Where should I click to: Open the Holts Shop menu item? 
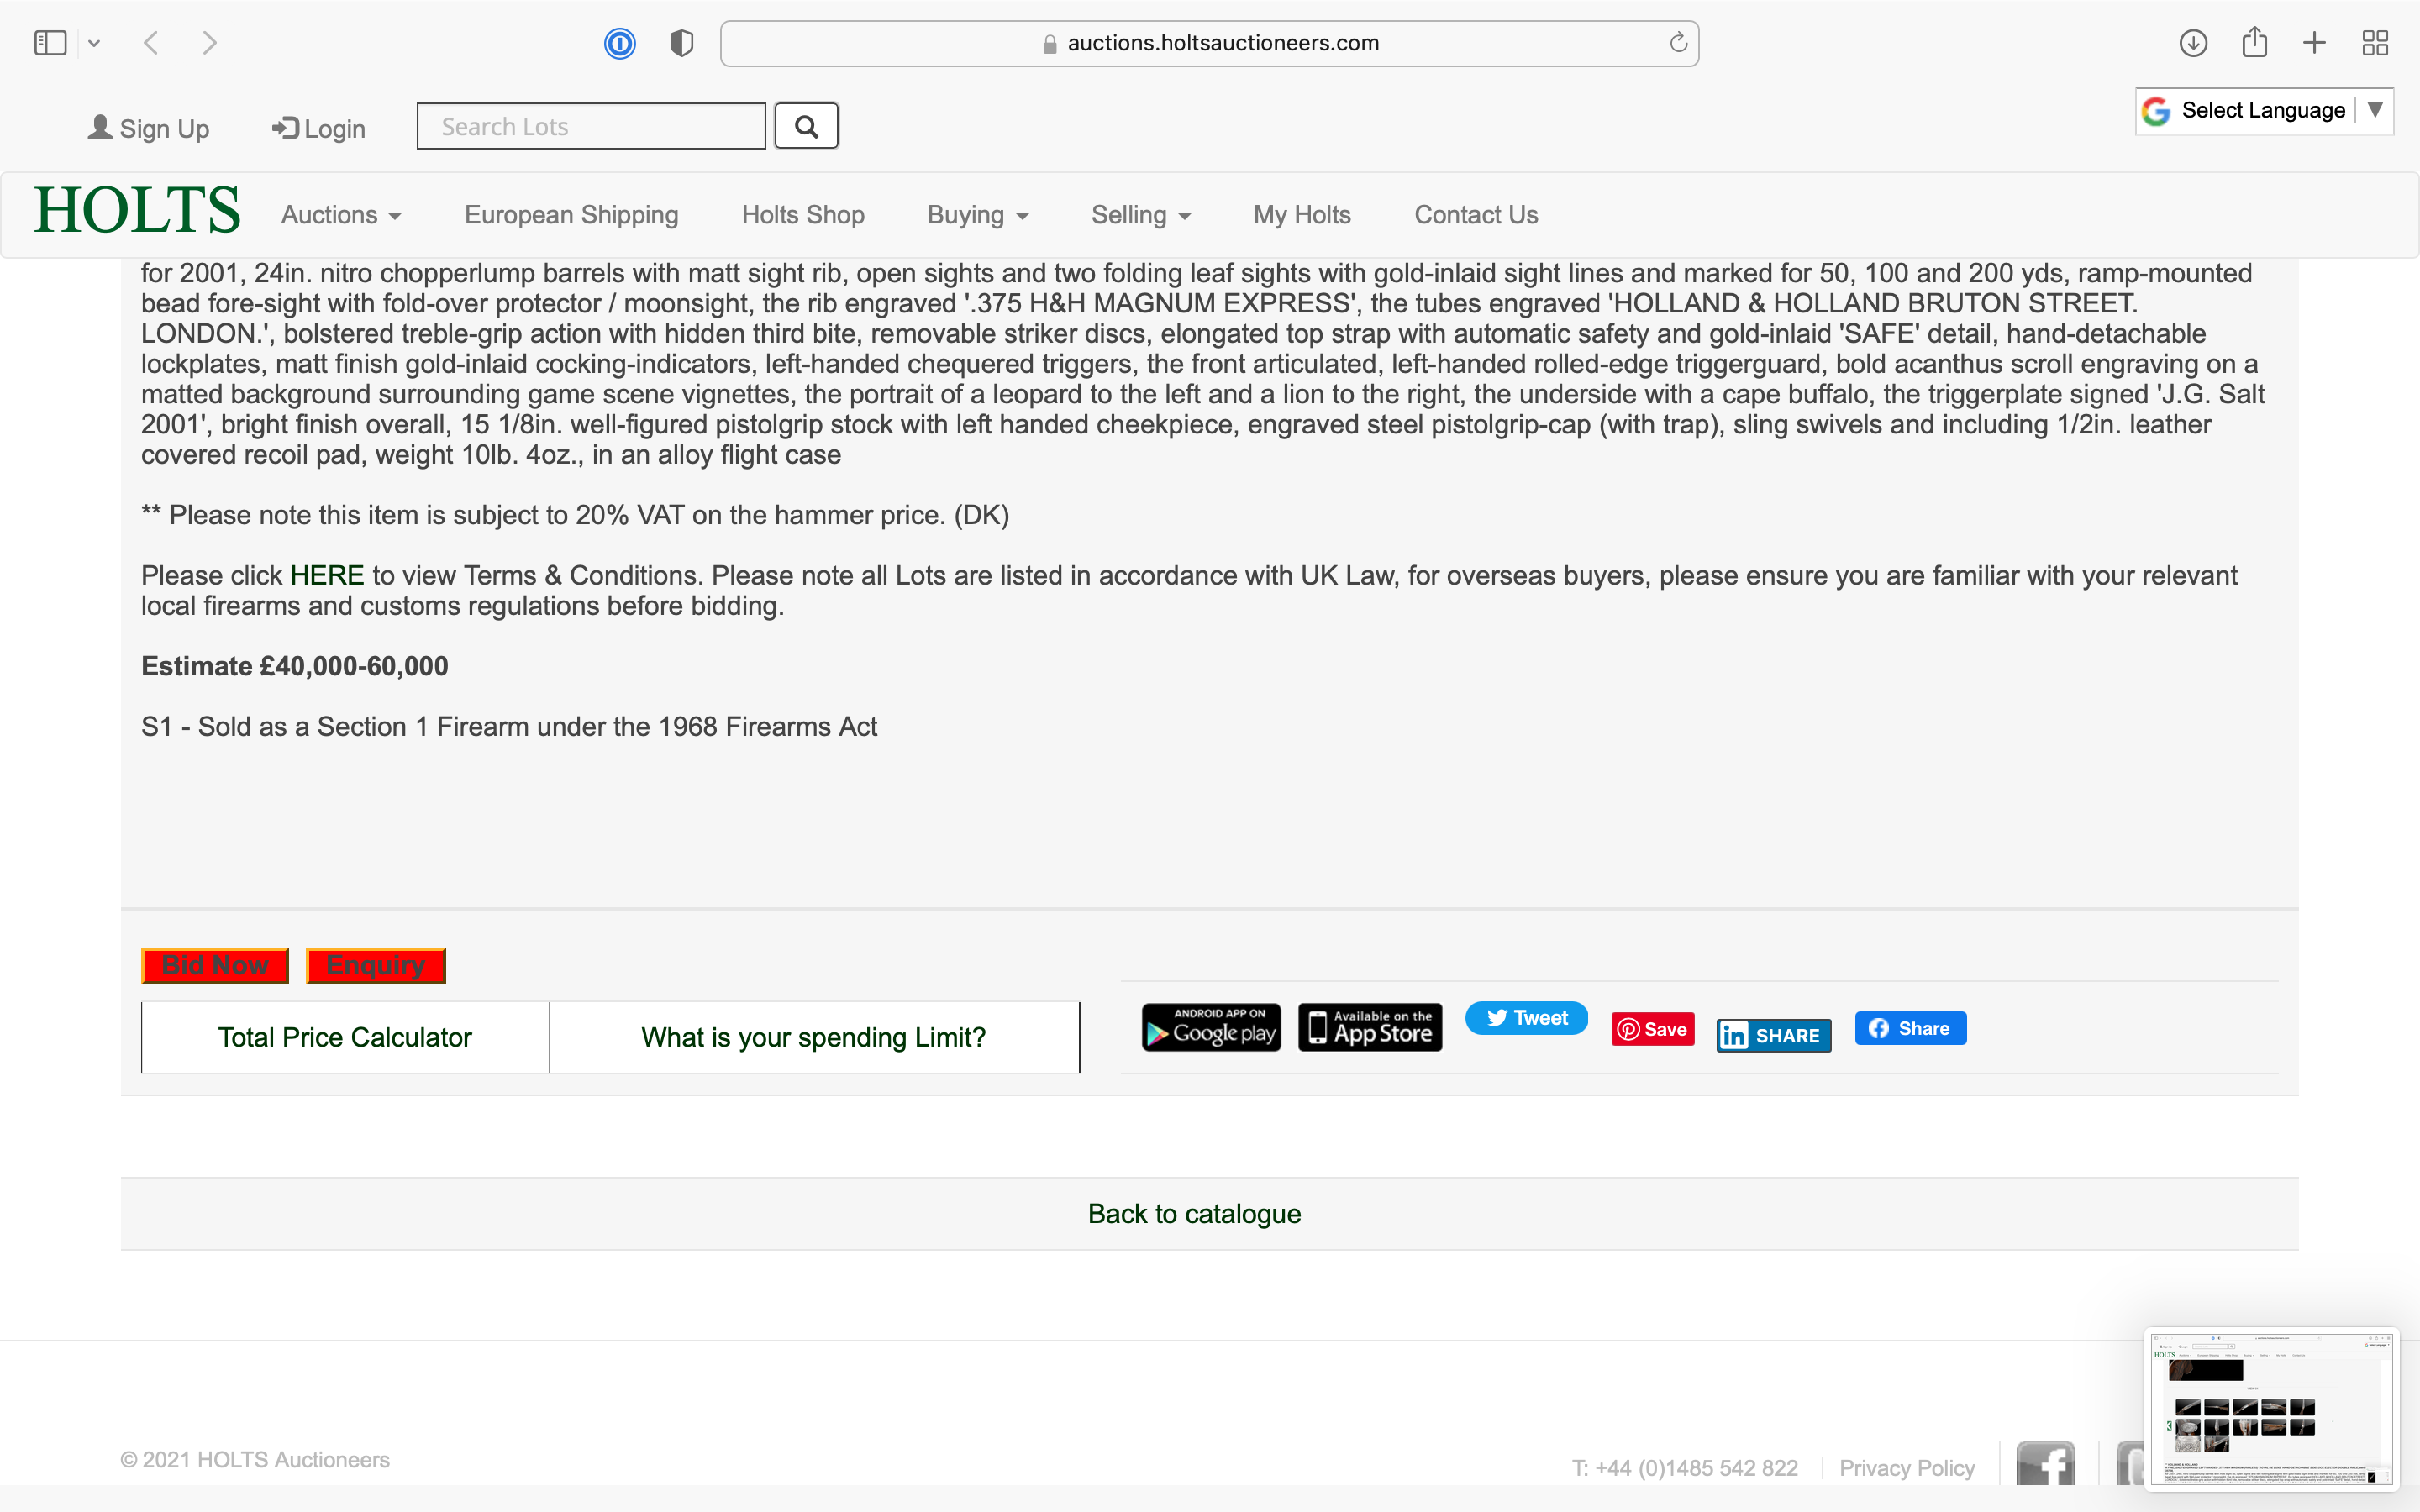tap(803, 215)
